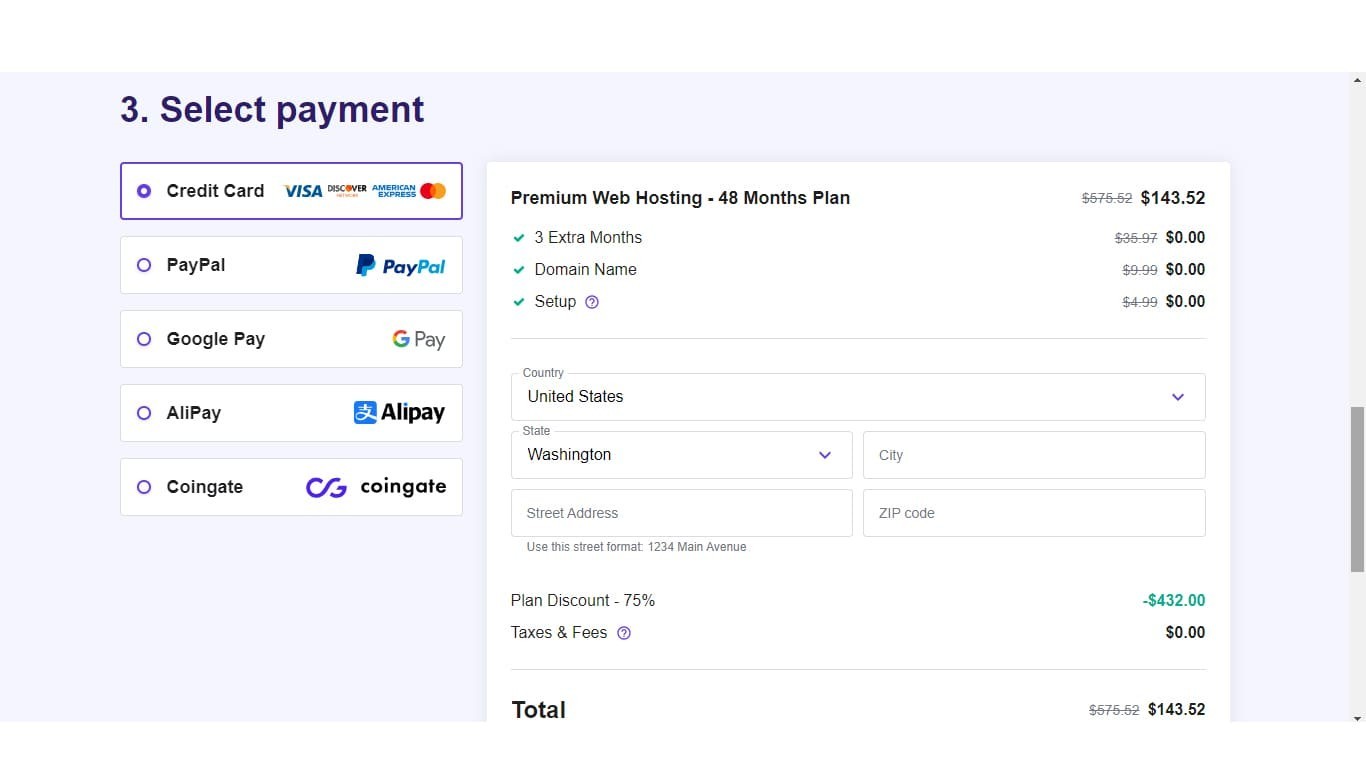Click the American Express logo
Image resolution: width=1366 pixels, height=768 pixels.
tap(393, 191)
